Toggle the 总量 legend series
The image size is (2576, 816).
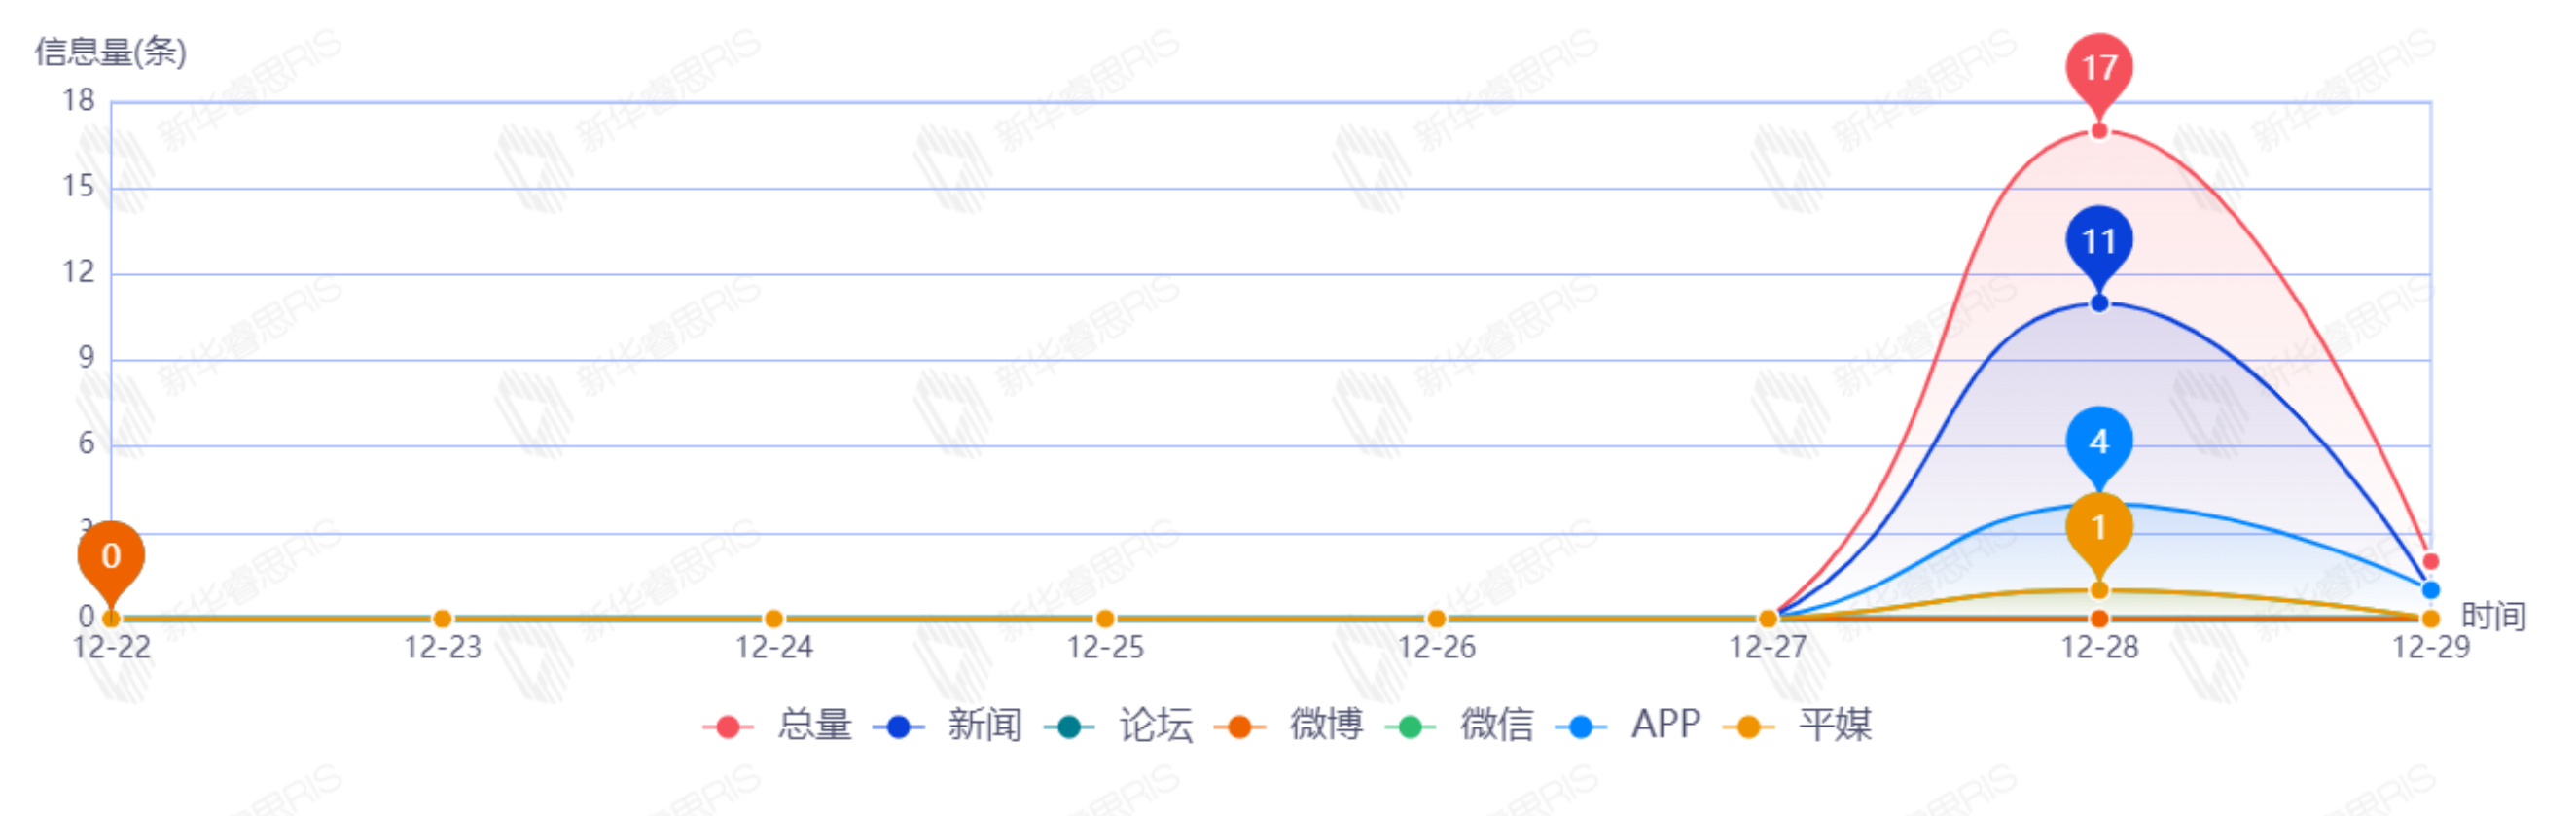point(780,725)
